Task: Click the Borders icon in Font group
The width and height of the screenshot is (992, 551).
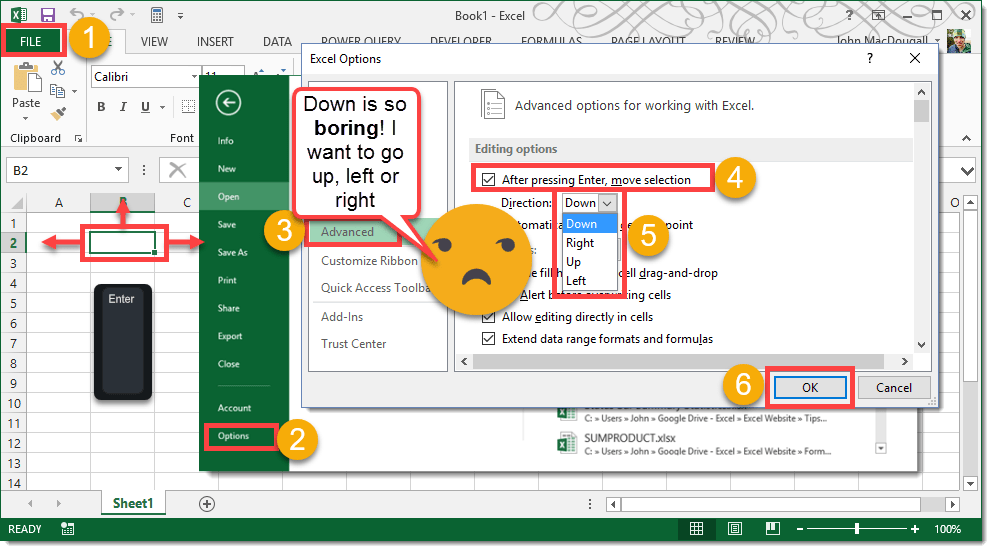Action: coord(189,106)
